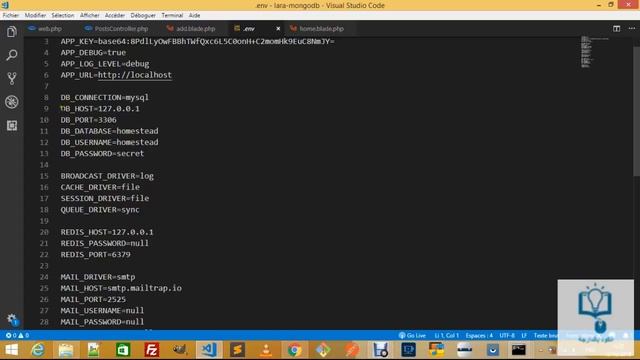The height and width of the screenshot is (360, 640).
Task: Click the DB_CONNECTION=mysql line
Action: [x=104, y=98]
